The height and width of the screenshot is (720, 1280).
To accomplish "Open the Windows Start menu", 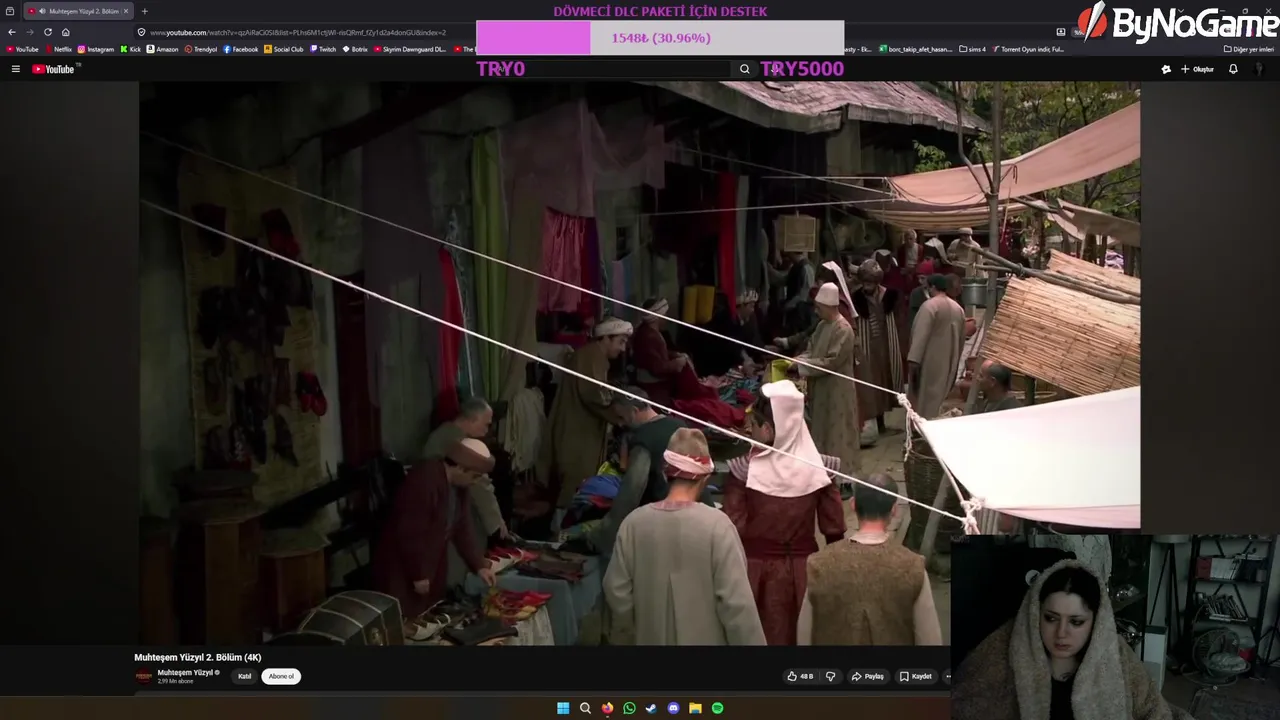I will [x=563, y=708].
